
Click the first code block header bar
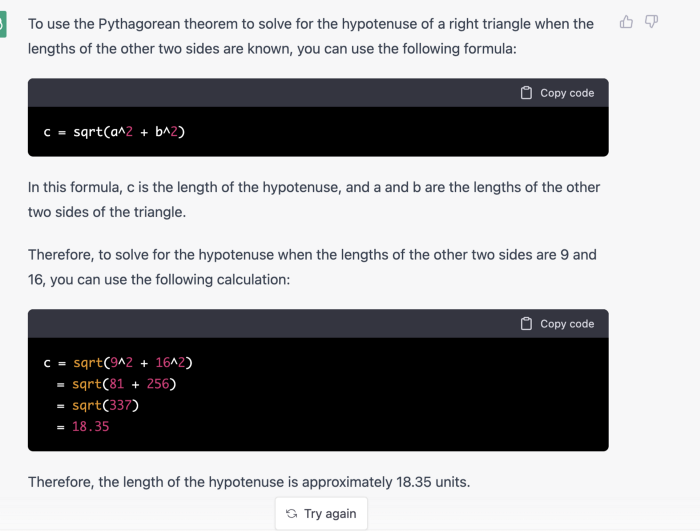coord(318,93)
